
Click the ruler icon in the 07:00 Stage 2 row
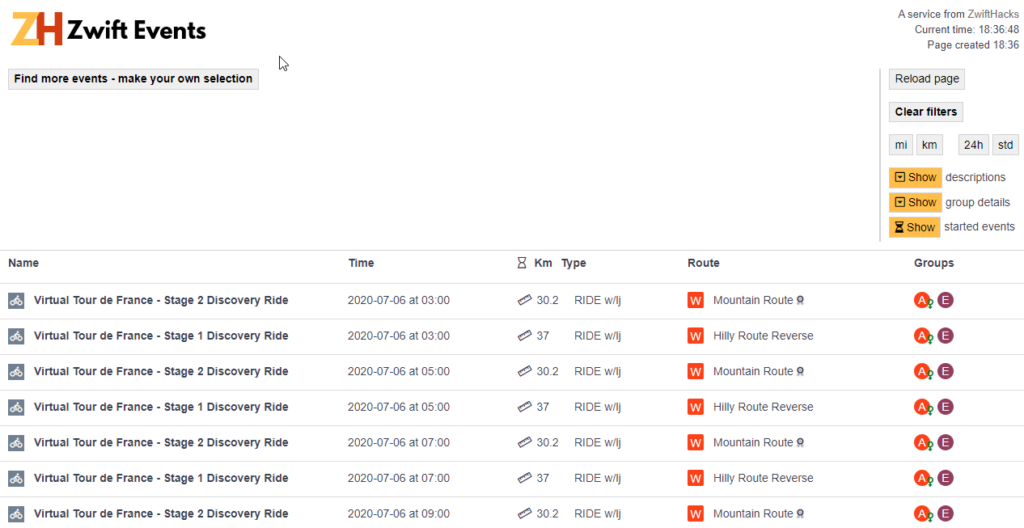tap(524, 442)
